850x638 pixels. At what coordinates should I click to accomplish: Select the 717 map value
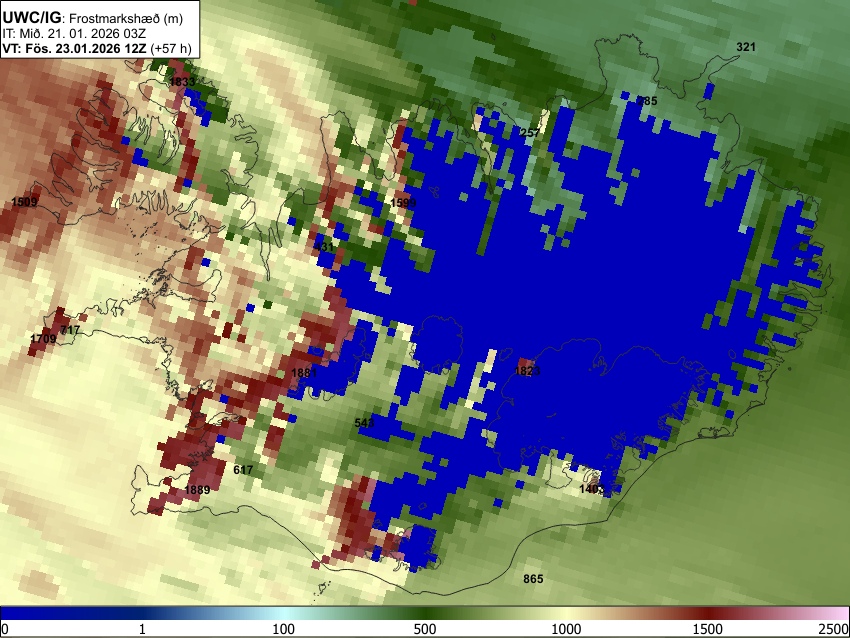coord(70,330)
